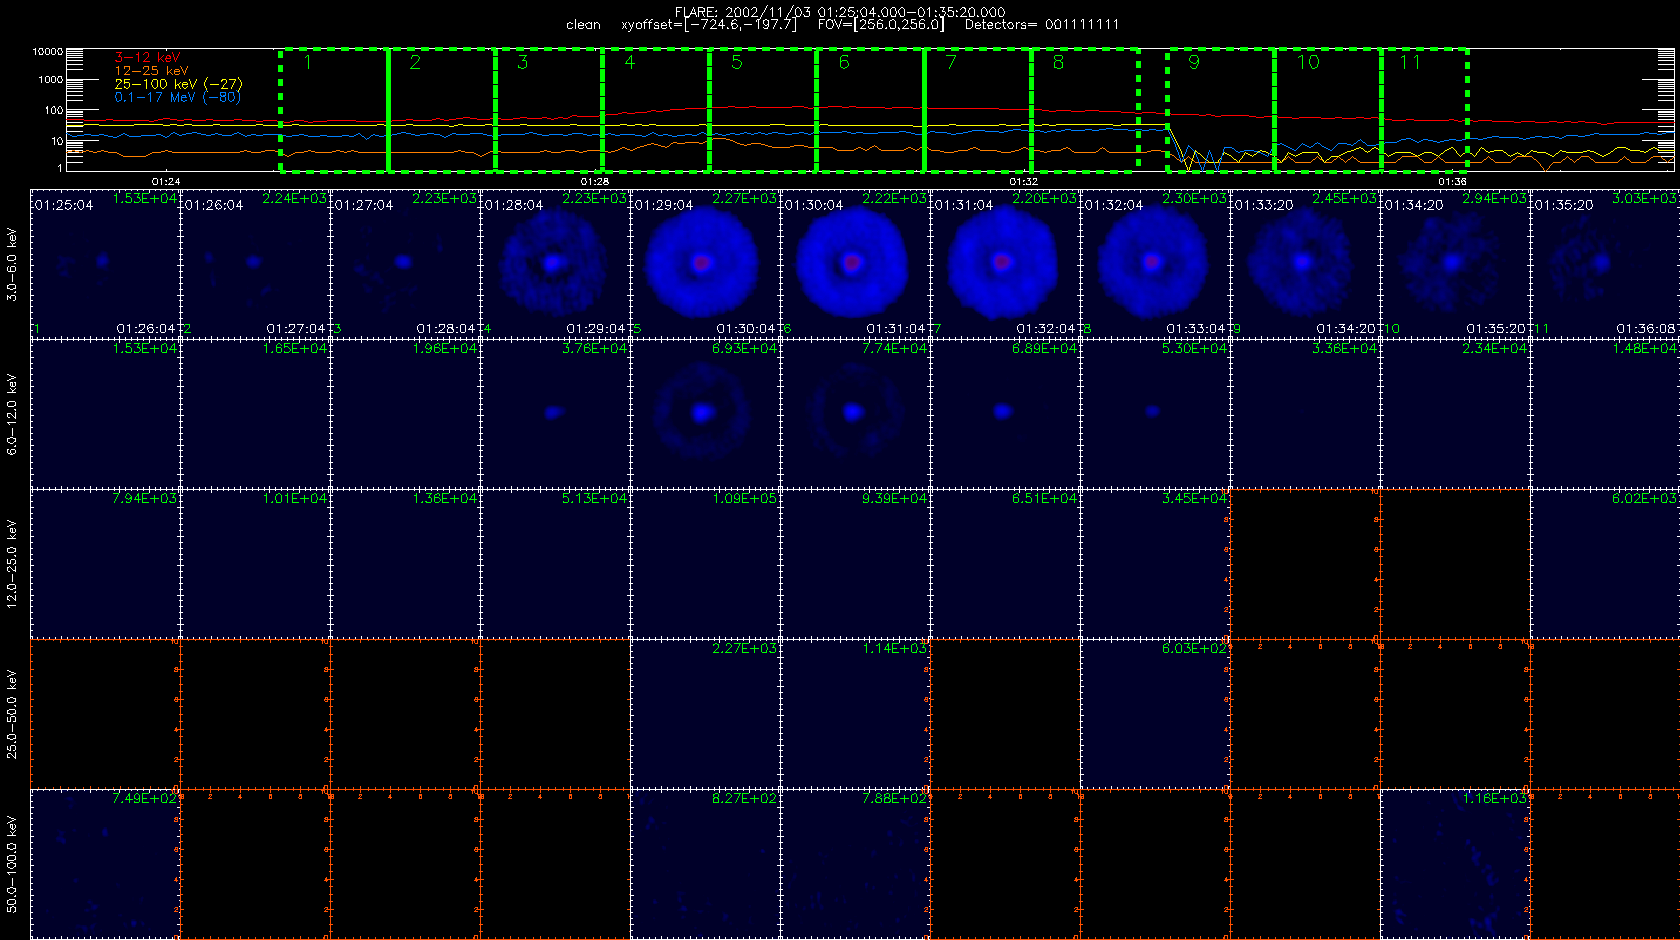Open the 12.0-25.0 keV image with peak 1.09E+05
Screen dimensions: 1680x940
[705, 563]
